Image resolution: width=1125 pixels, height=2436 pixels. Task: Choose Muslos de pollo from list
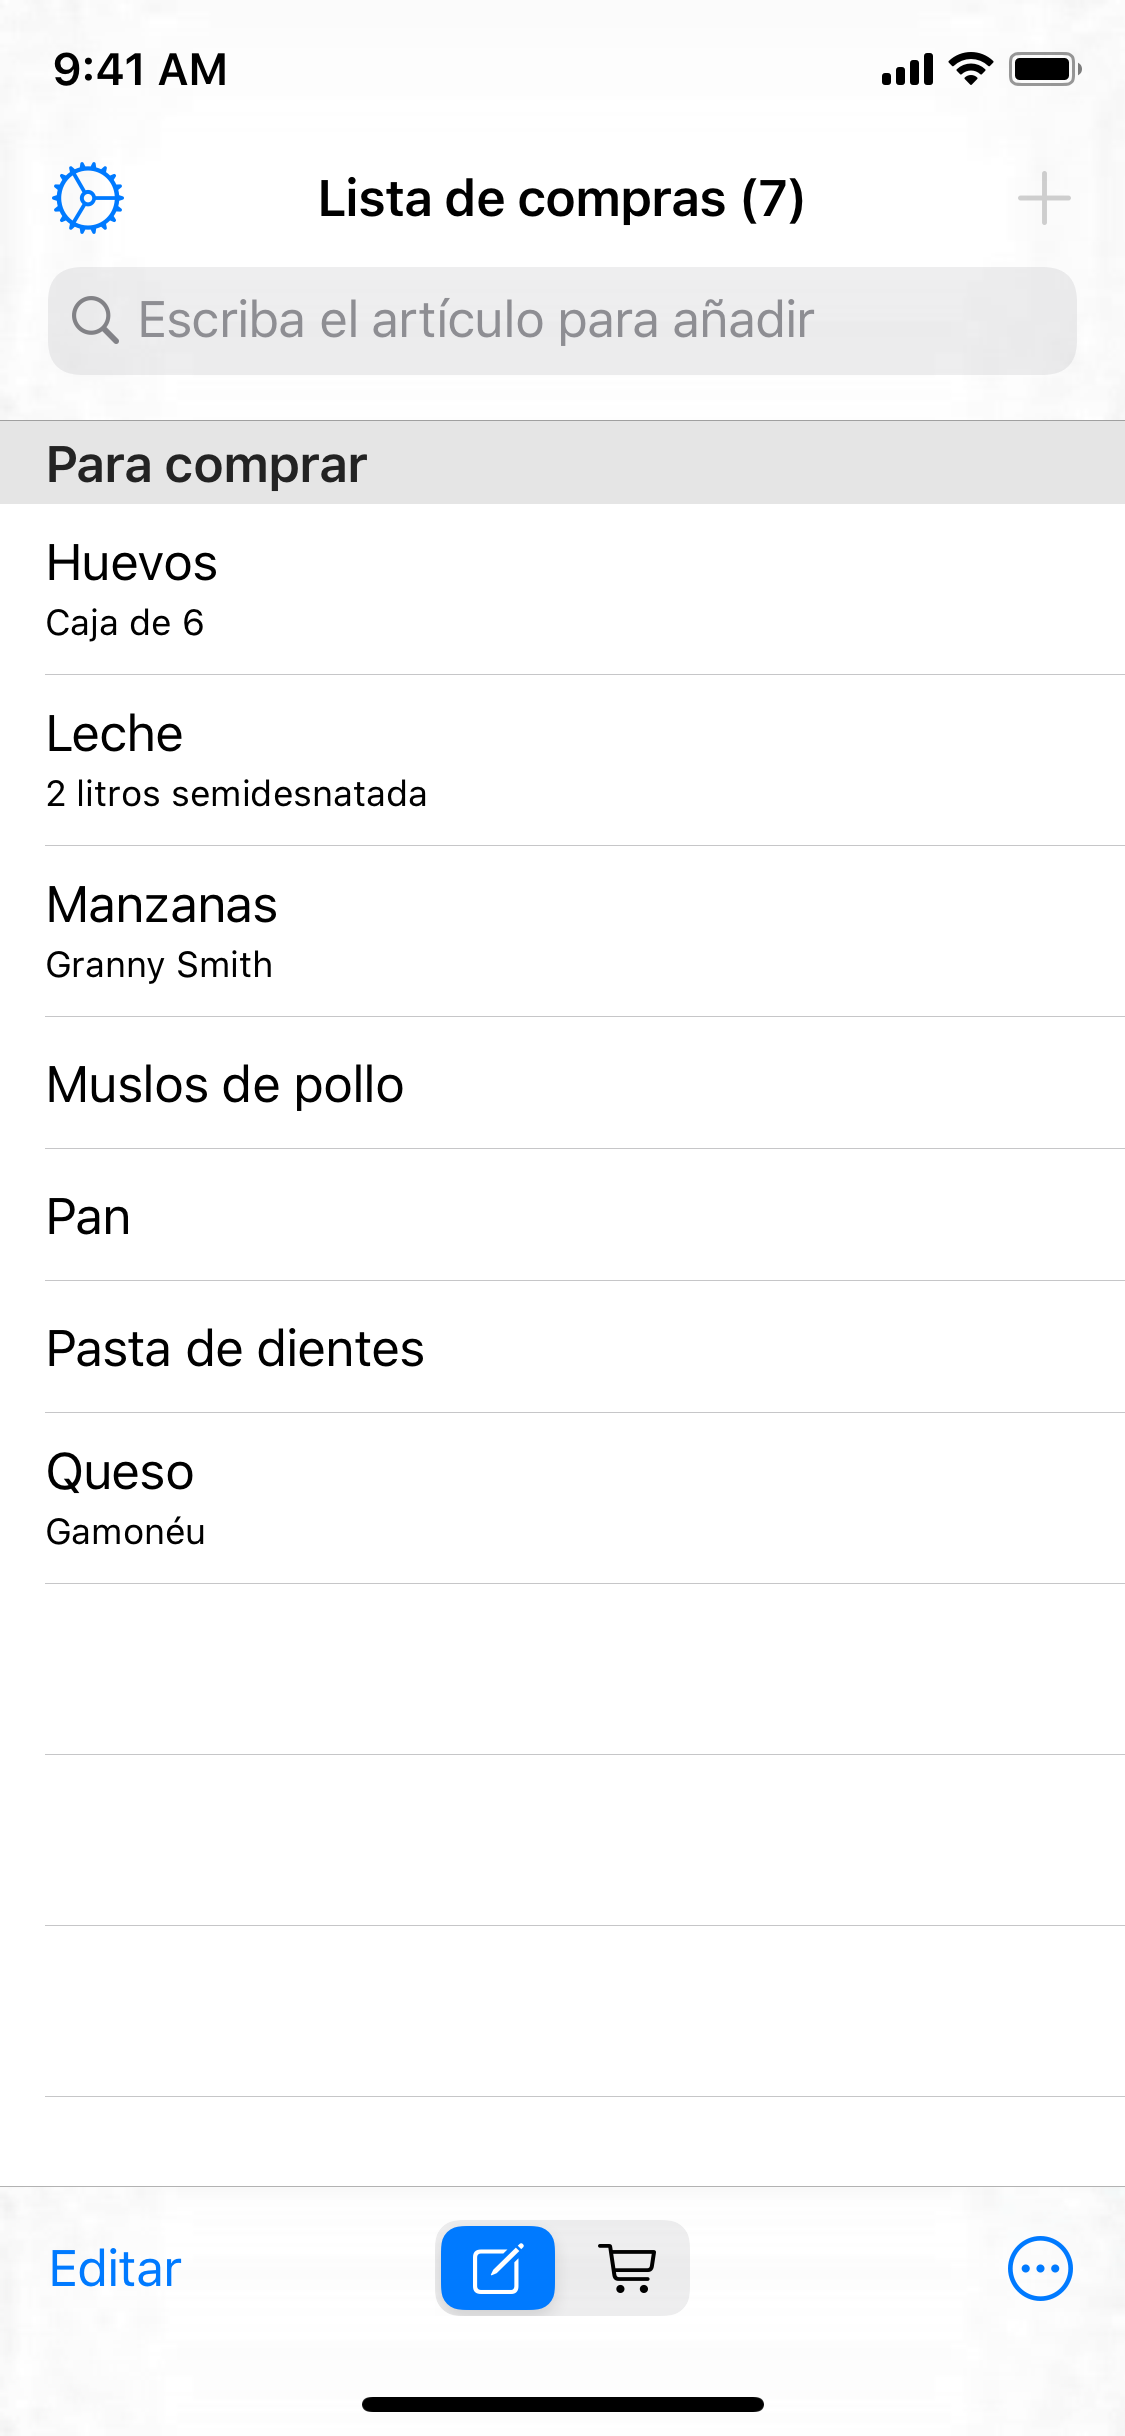pyautogui.click(x=562, y=1084)
